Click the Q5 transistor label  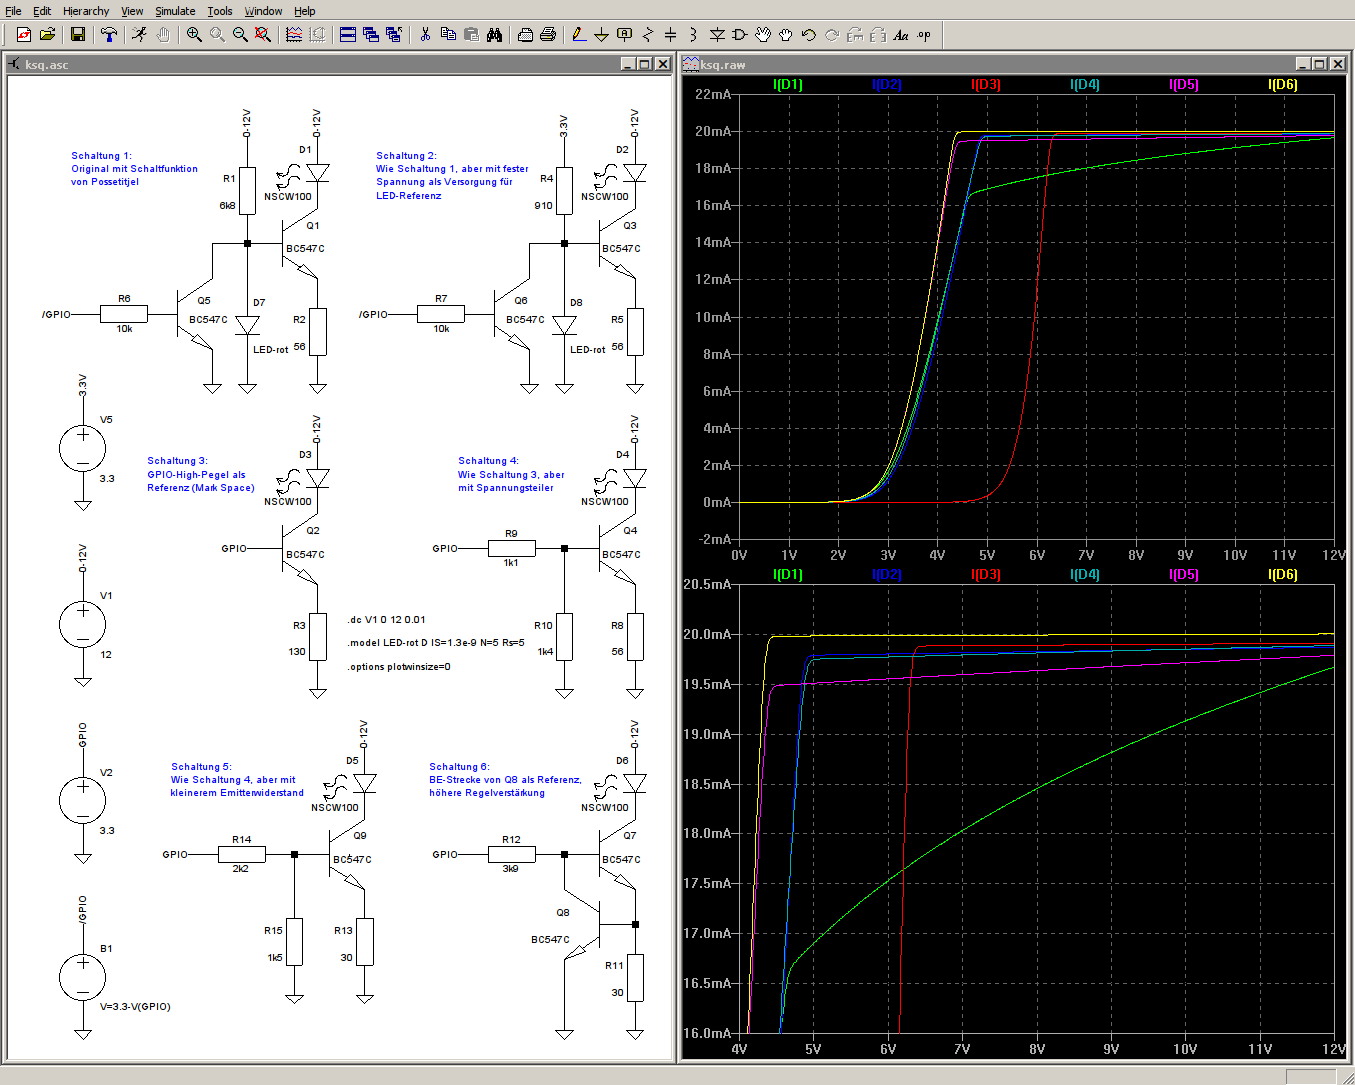coord(204,300)
